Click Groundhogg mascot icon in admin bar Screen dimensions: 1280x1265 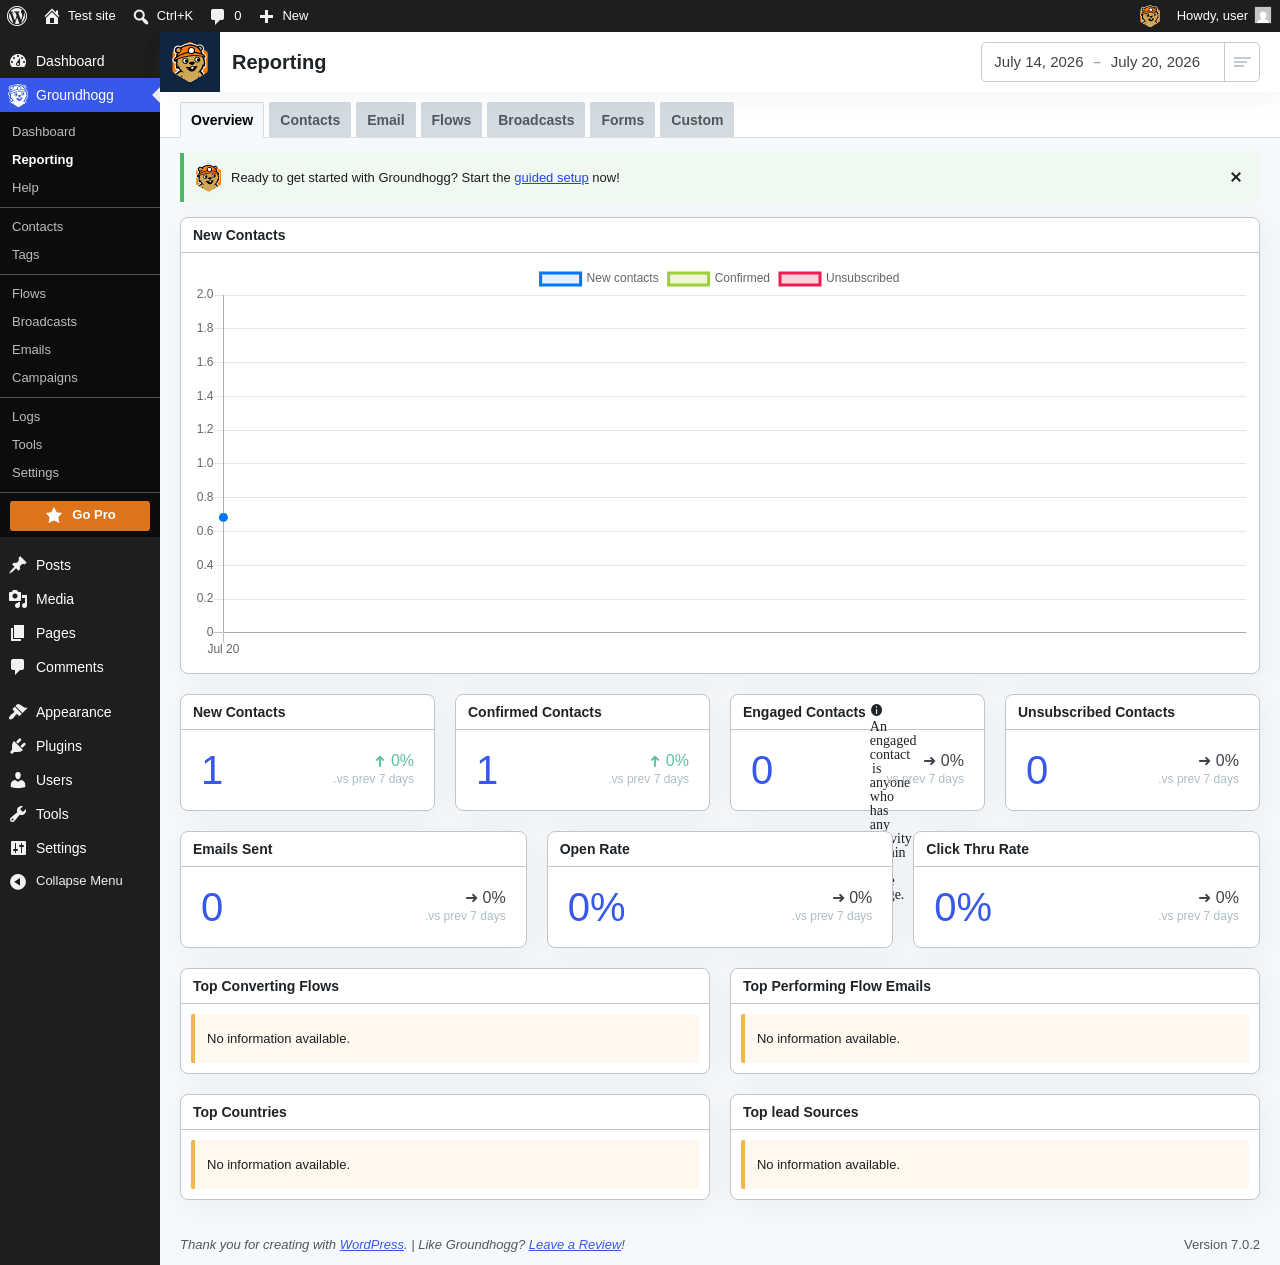[x=1150, y=16]
